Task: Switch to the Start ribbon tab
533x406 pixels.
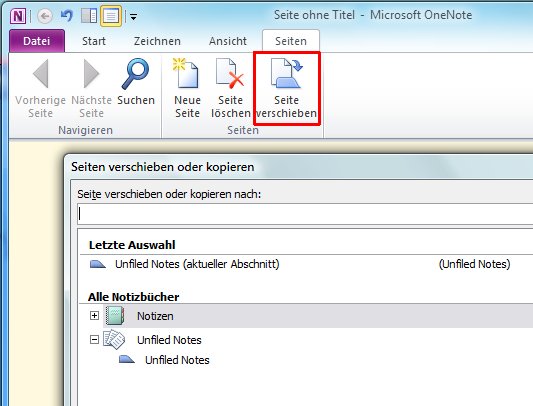Action: click(x=94, y=41)
